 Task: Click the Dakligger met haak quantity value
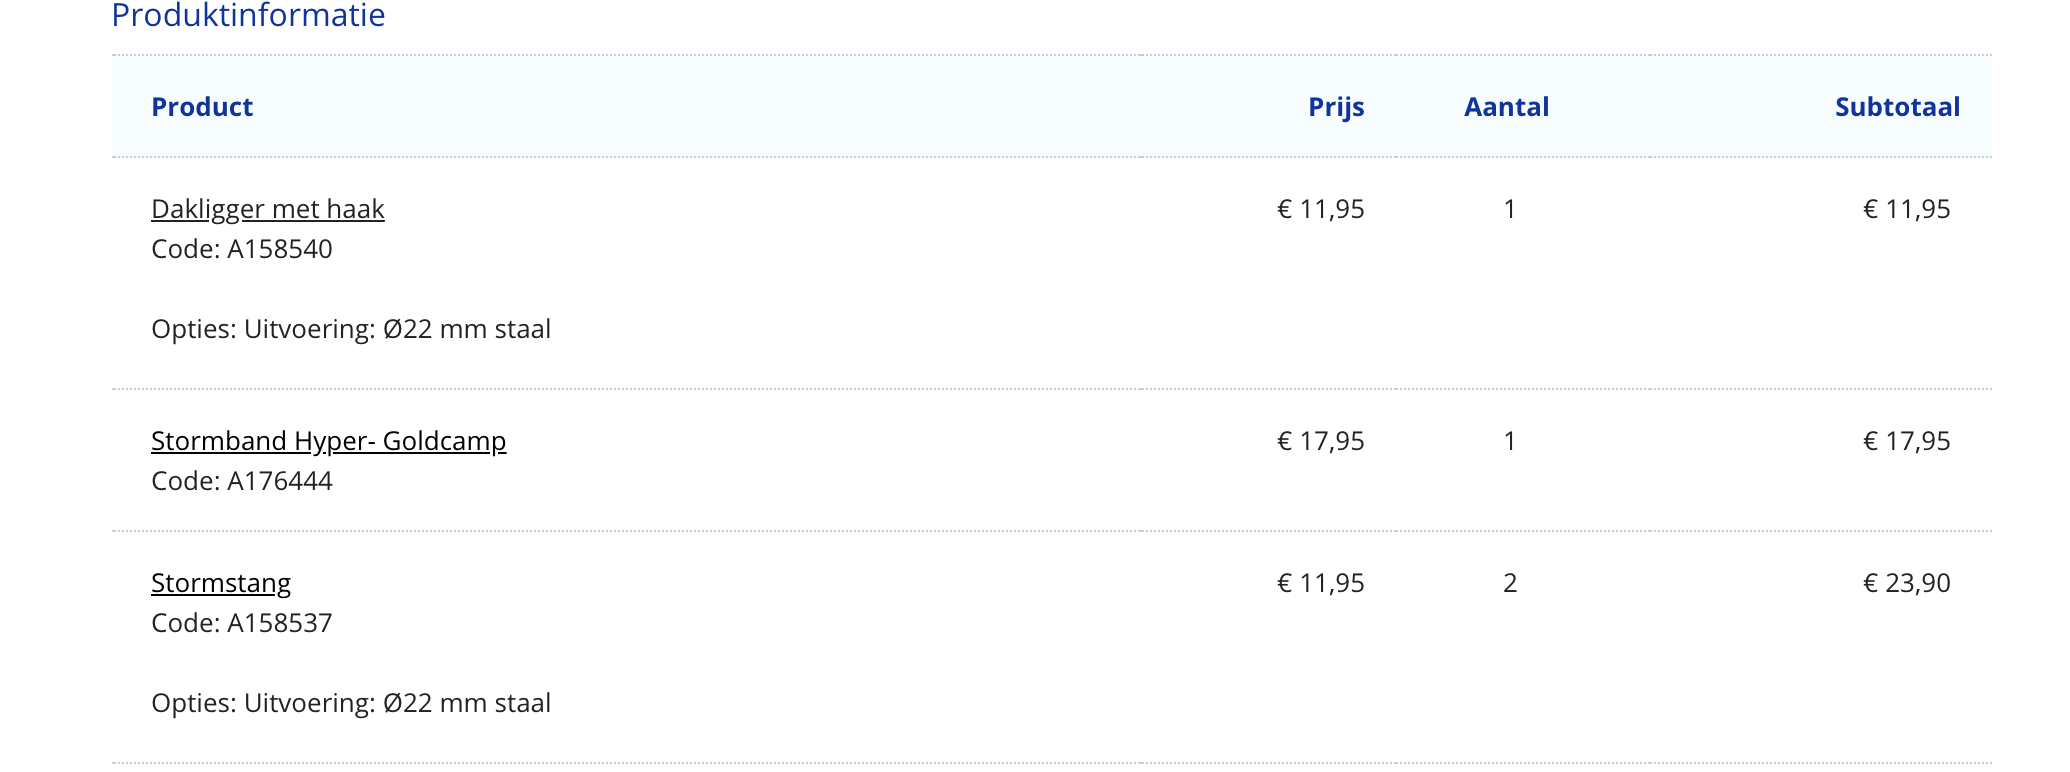tap(1510, 209)
